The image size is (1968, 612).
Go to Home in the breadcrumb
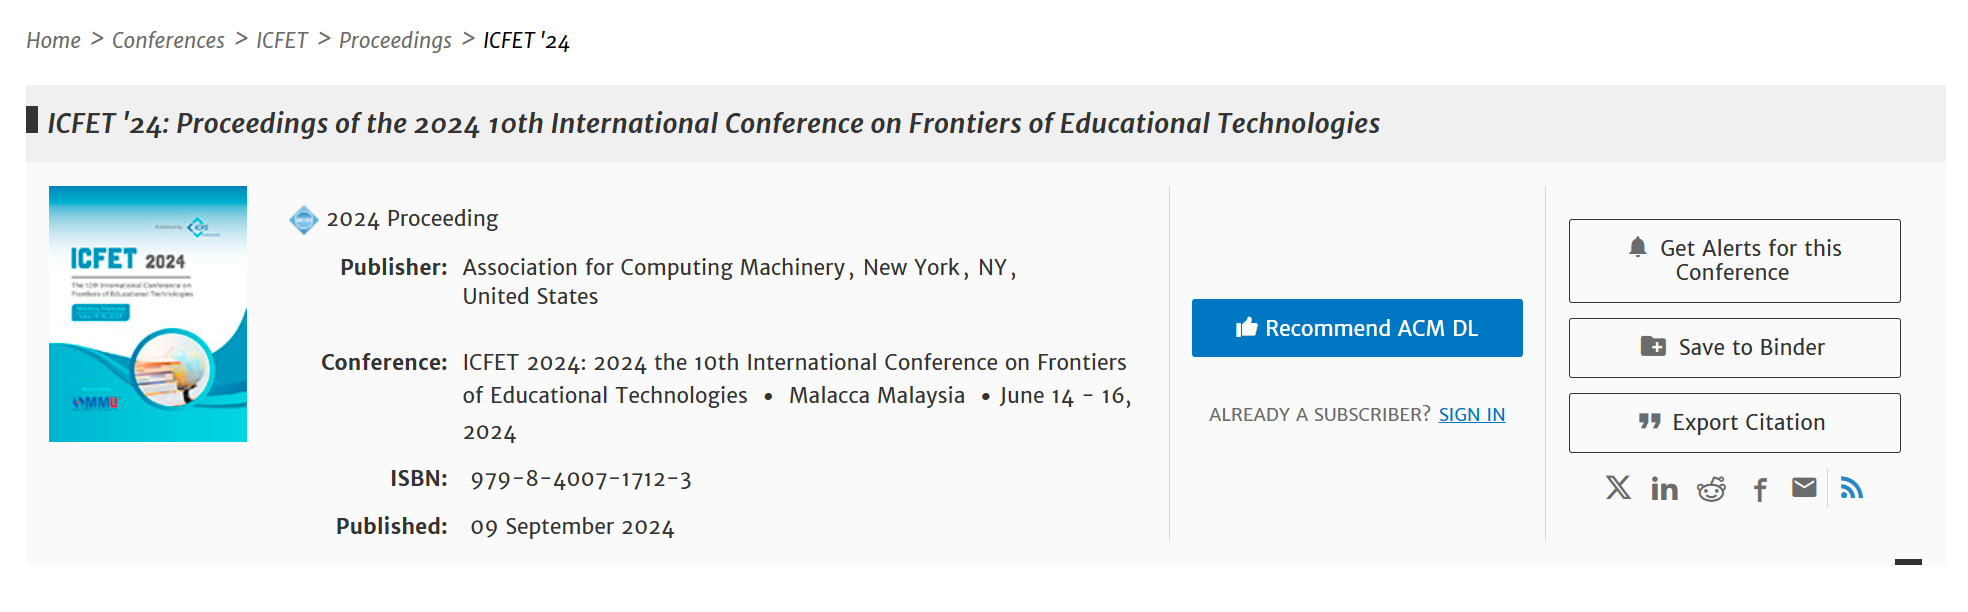[54, 40]
